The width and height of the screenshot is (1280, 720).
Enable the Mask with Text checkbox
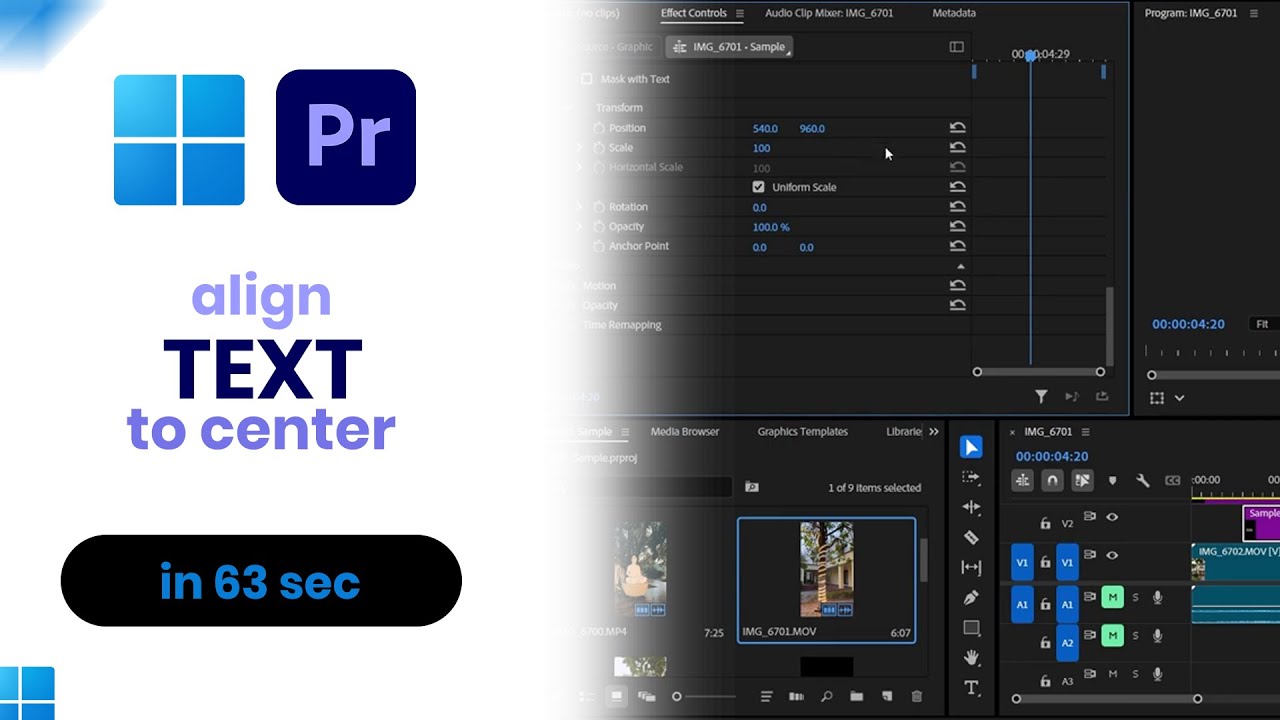[x=587, y=79]
